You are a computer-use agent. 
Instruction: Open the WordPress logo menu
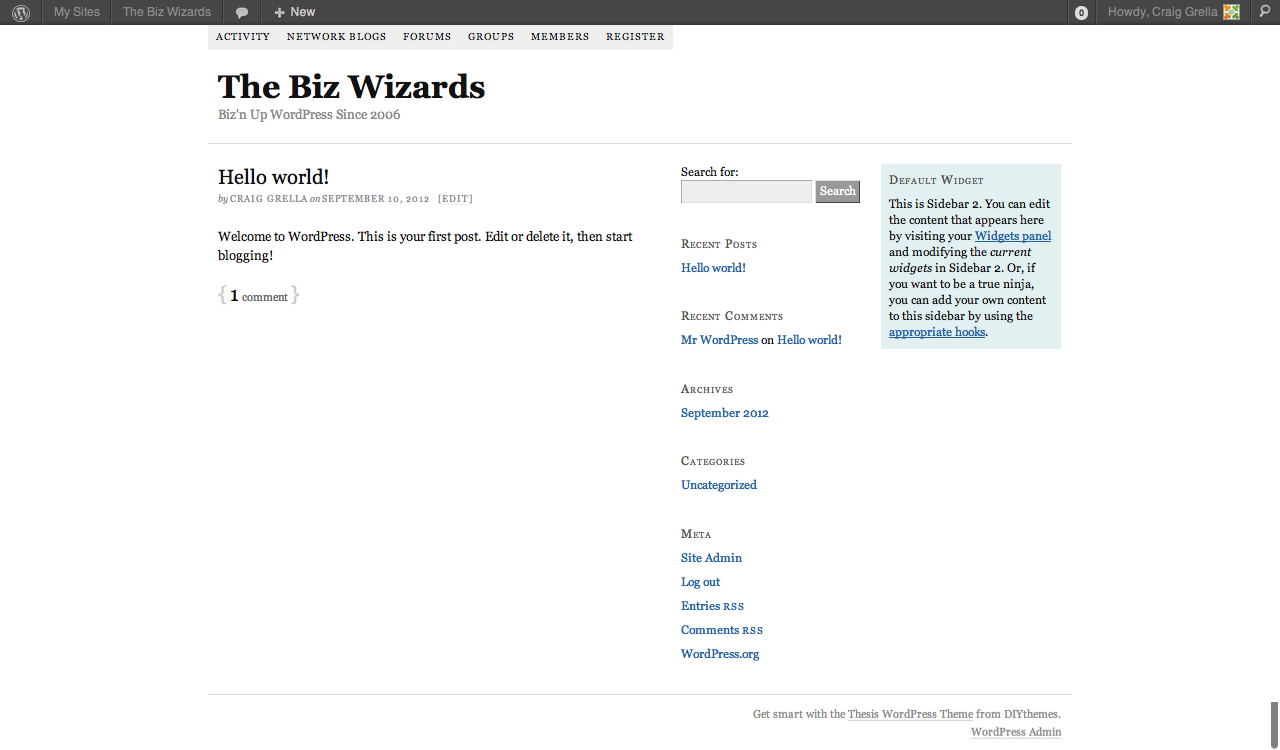click(21, 12)
